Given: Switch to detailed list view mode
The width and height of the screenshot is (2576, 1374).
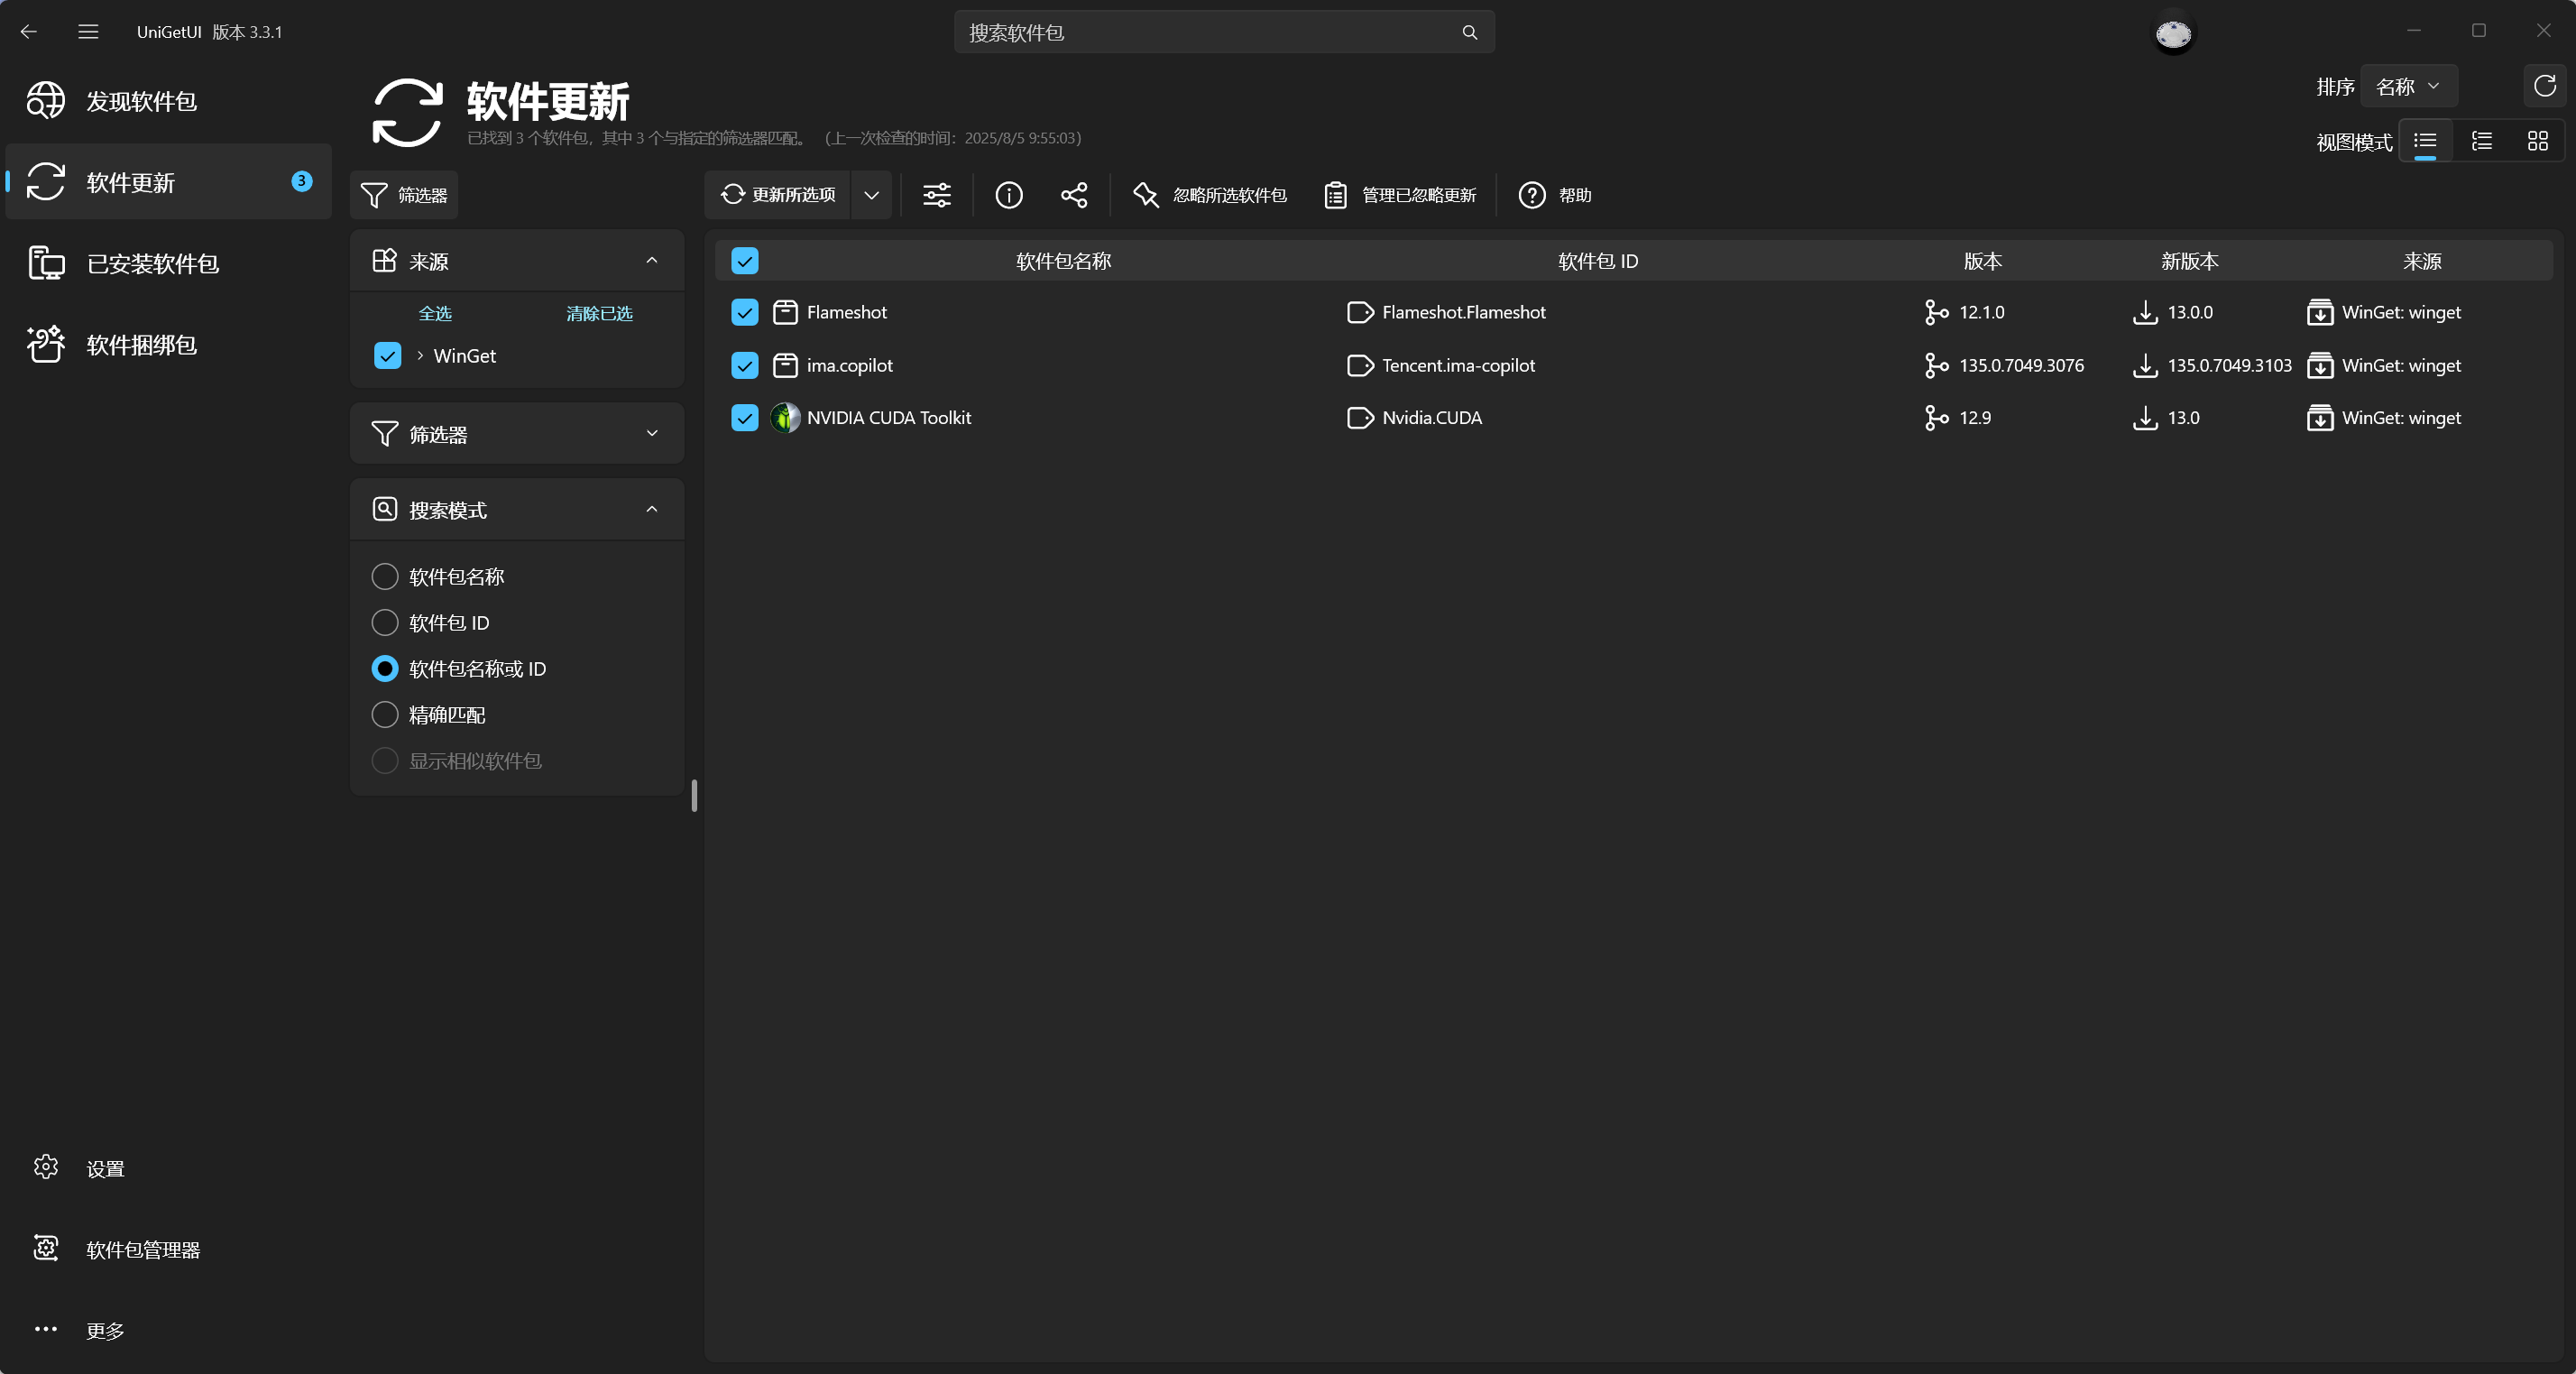Looking at the screenshot, I should point(2481,141).
